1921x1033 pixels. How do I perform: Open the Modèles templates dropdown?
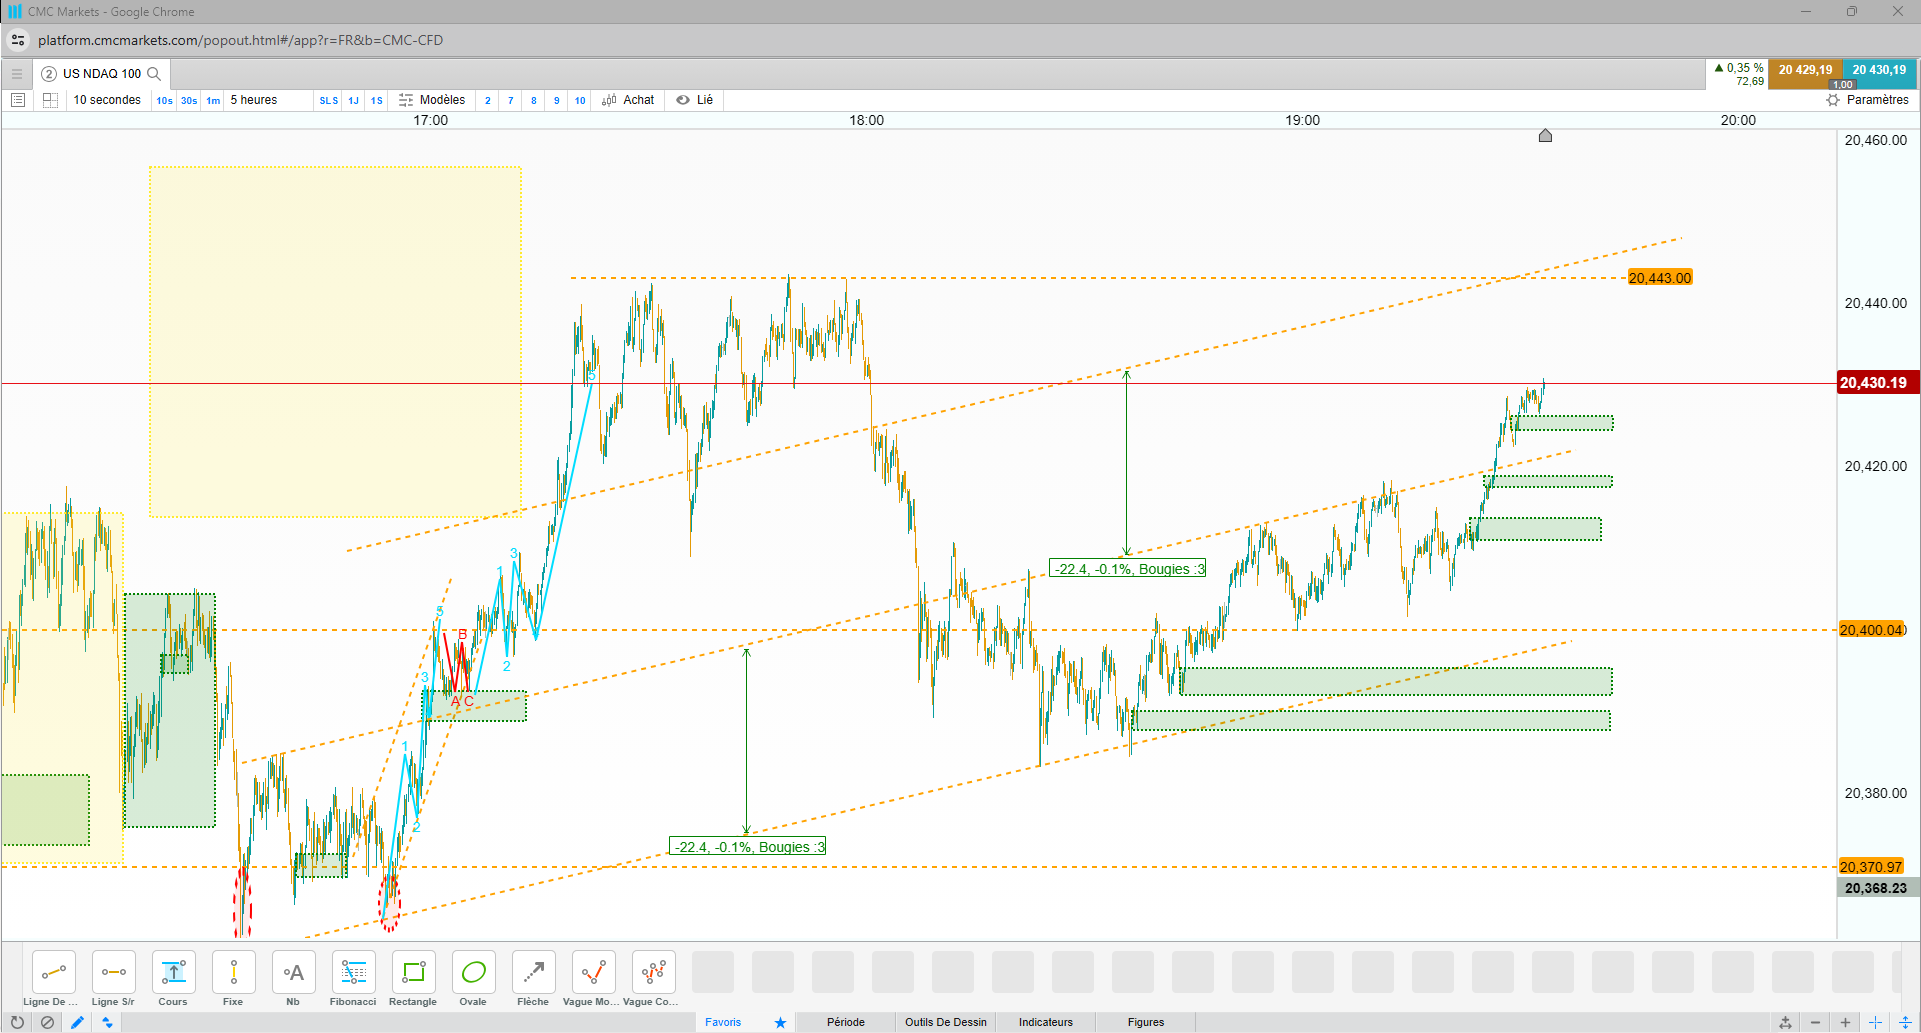pyautogui.click(x=432, y=100)
